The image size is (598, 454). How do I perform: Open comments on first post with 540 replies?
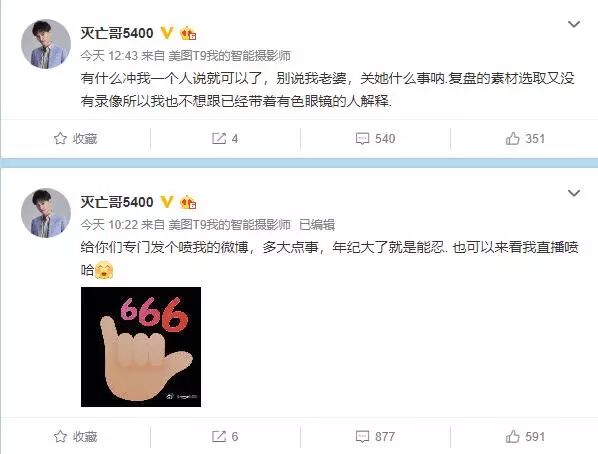point(375,138)
